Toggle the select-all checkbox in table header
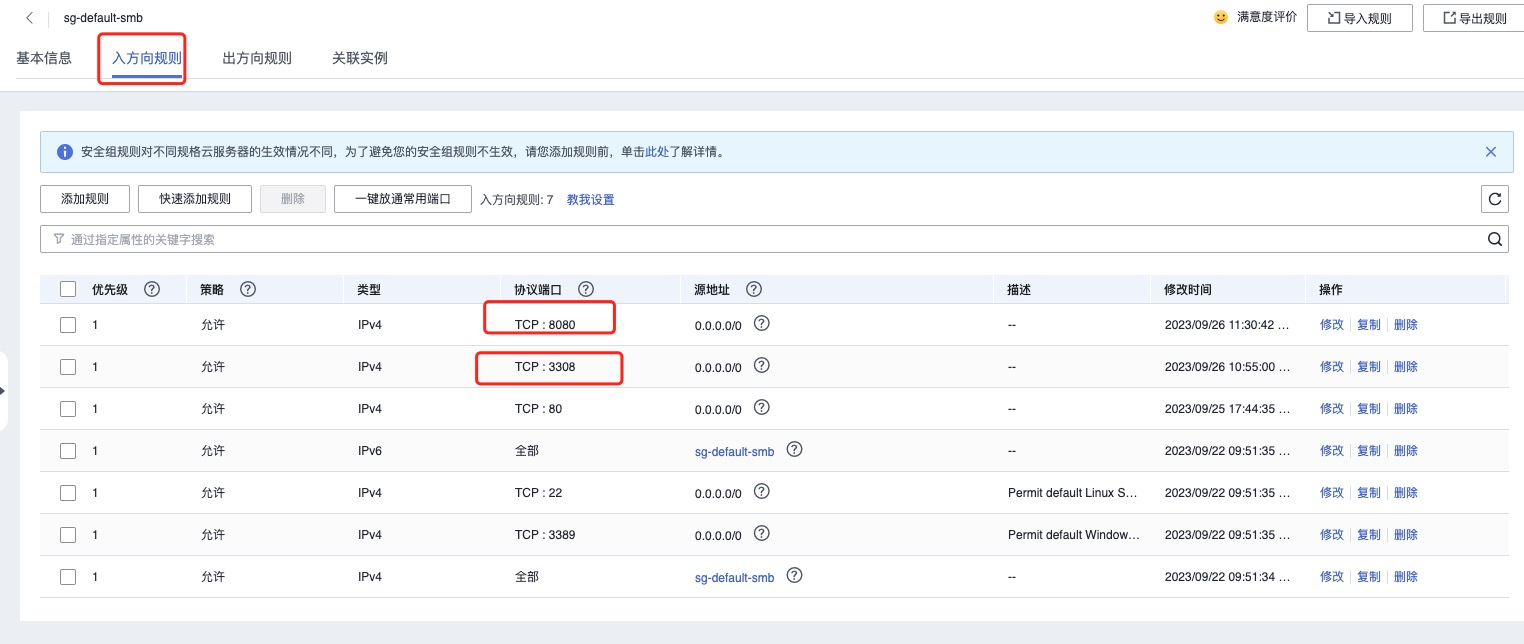The width and height of the screenshot is (1524, 644). click(x=68, y=289)
